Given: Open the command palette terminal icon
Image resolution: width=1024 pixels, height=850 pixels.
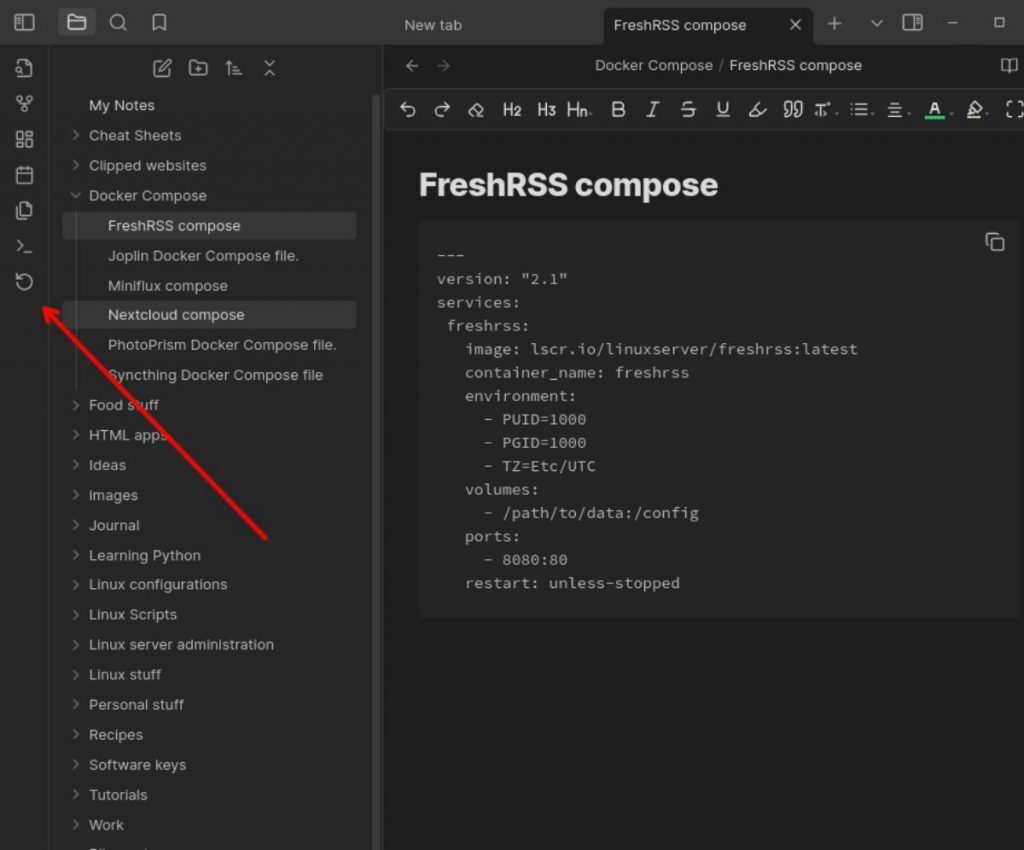Looking at the screenshot, I should pos(25,246).
